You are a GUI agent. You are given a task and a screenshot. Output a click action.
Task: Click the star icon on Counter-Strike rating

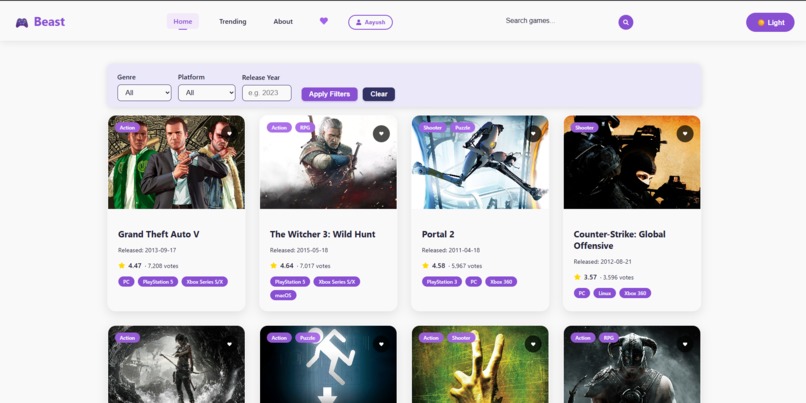(577, 277)
